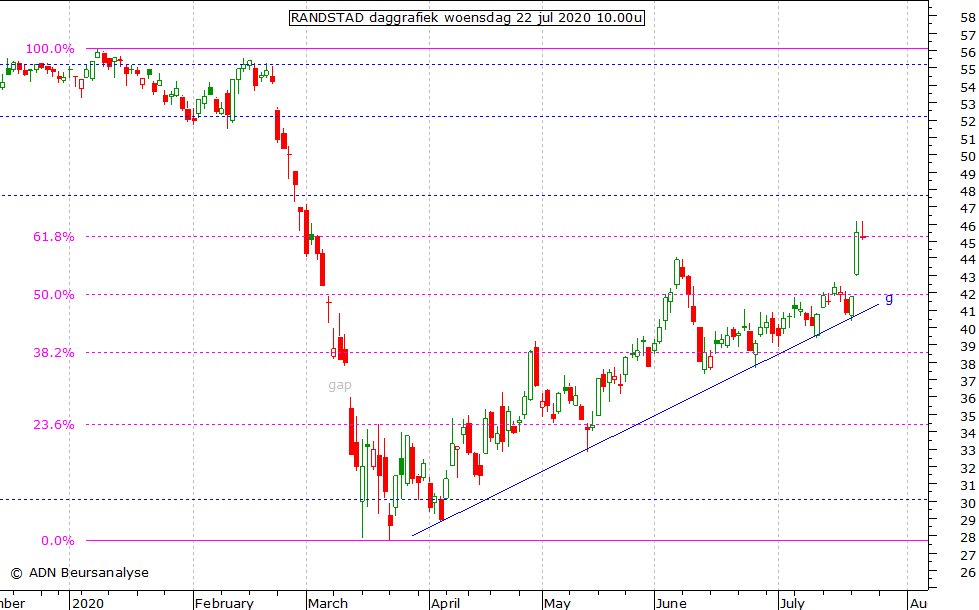Screen dimensions: 979x610
Task: Click price 26 on the right axis
Action: coord(968,573)
